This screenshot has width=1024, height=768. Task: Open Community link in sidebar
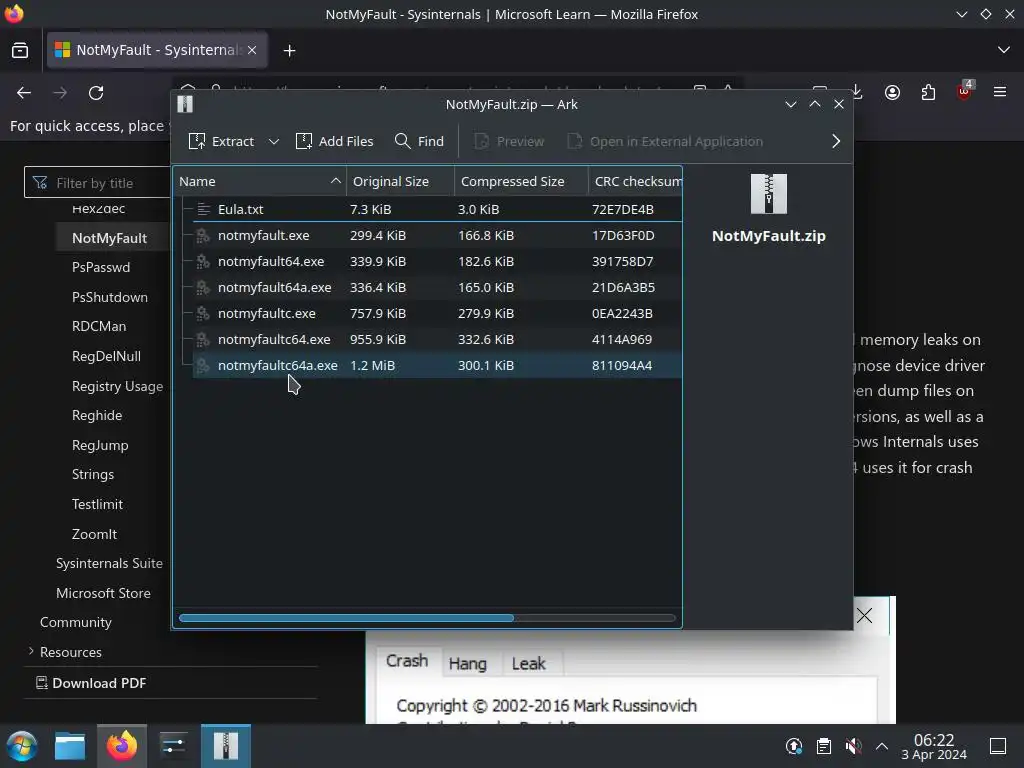pyautogui.click(x=76, y=622)
